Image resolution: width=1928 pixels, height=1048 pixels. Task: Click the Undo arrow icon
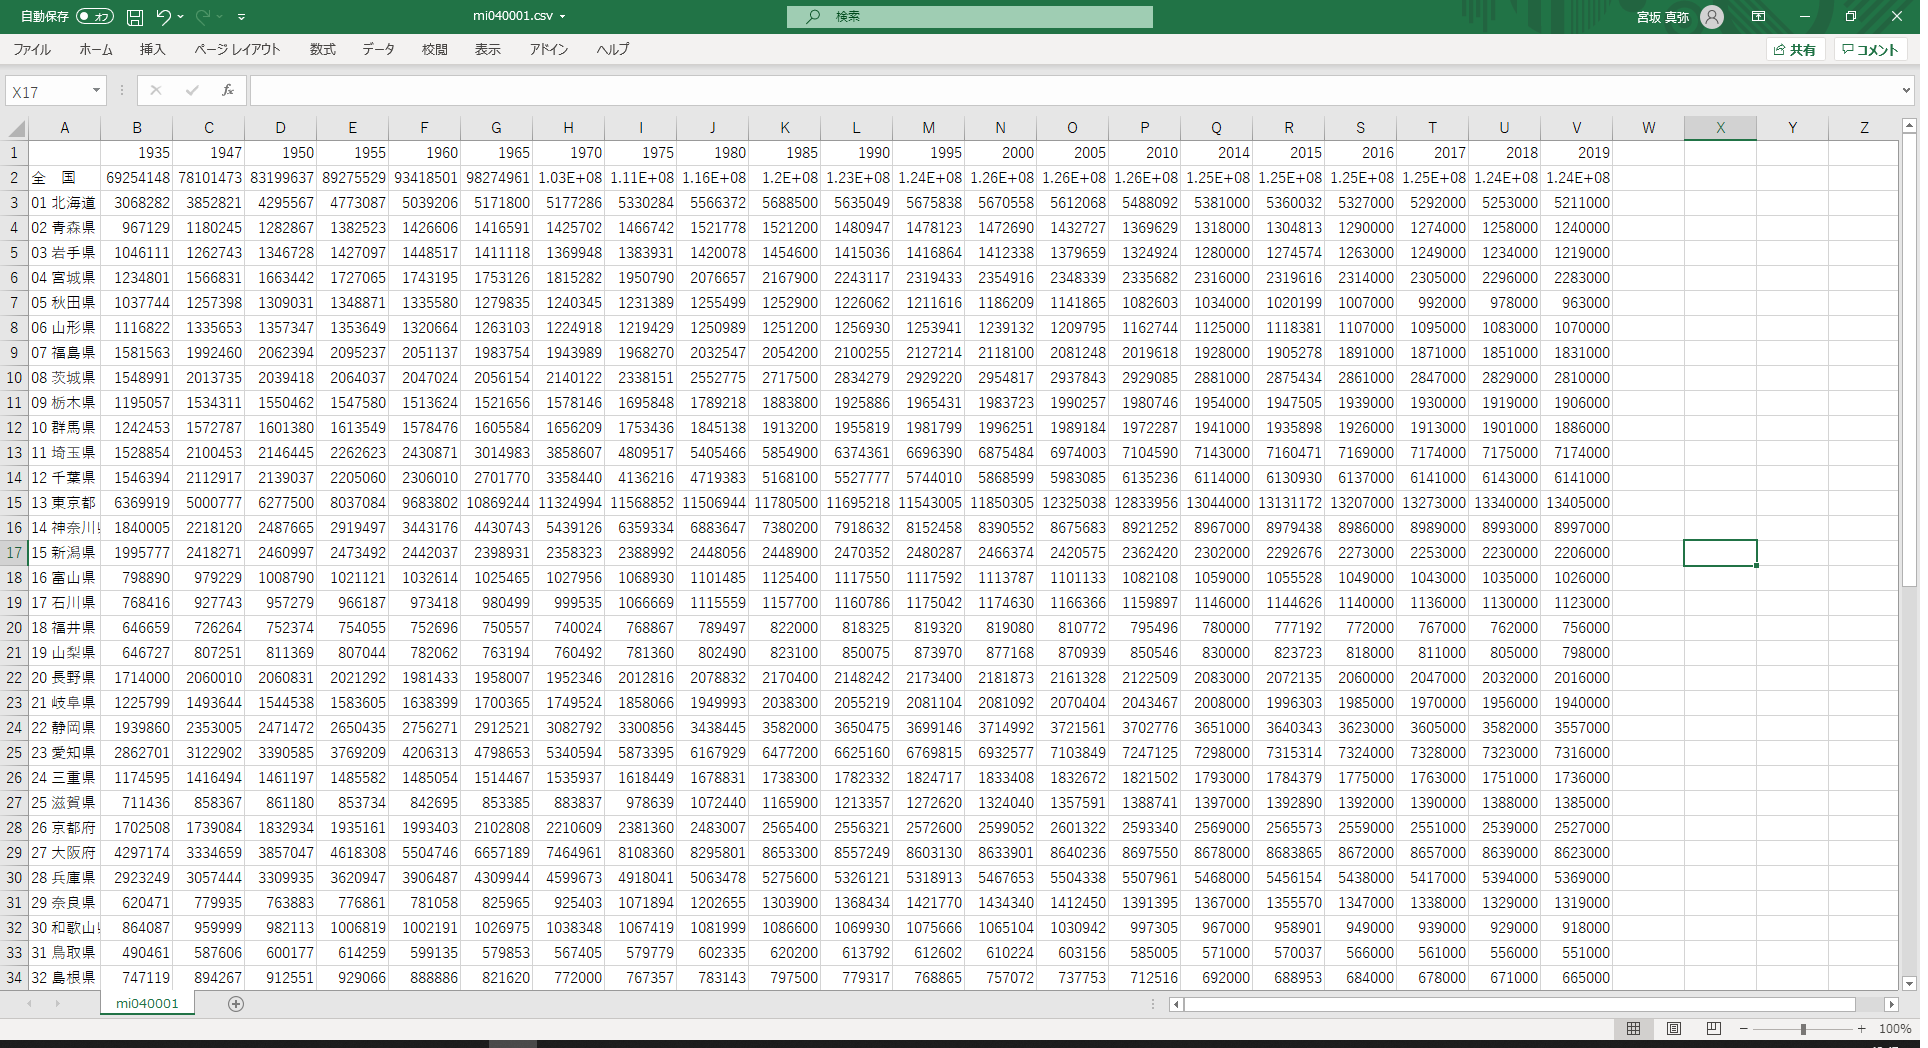(164, 17)
